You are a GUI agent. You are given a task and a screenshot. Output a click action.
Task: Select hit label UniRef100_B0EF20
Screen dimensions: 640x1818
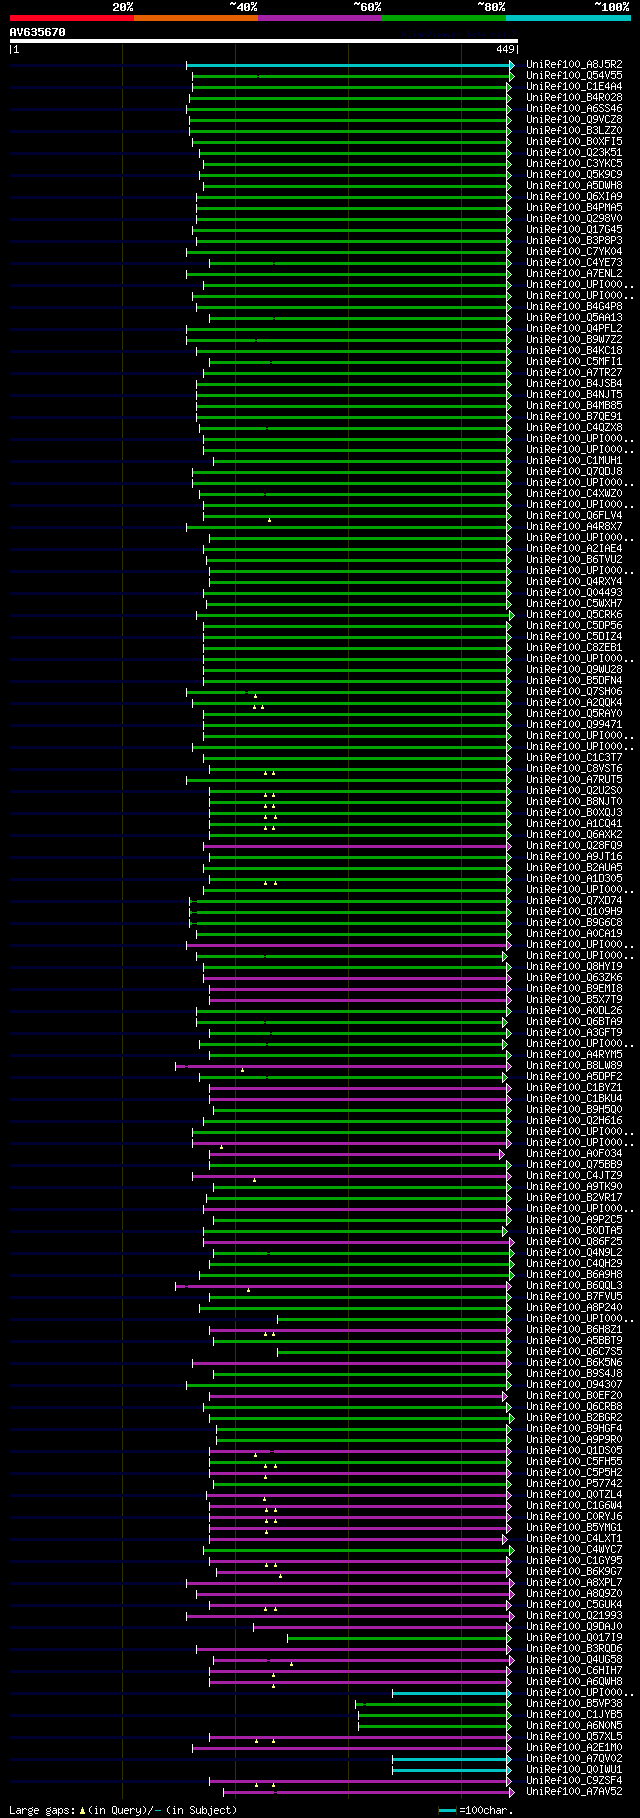pos(574,1395)
